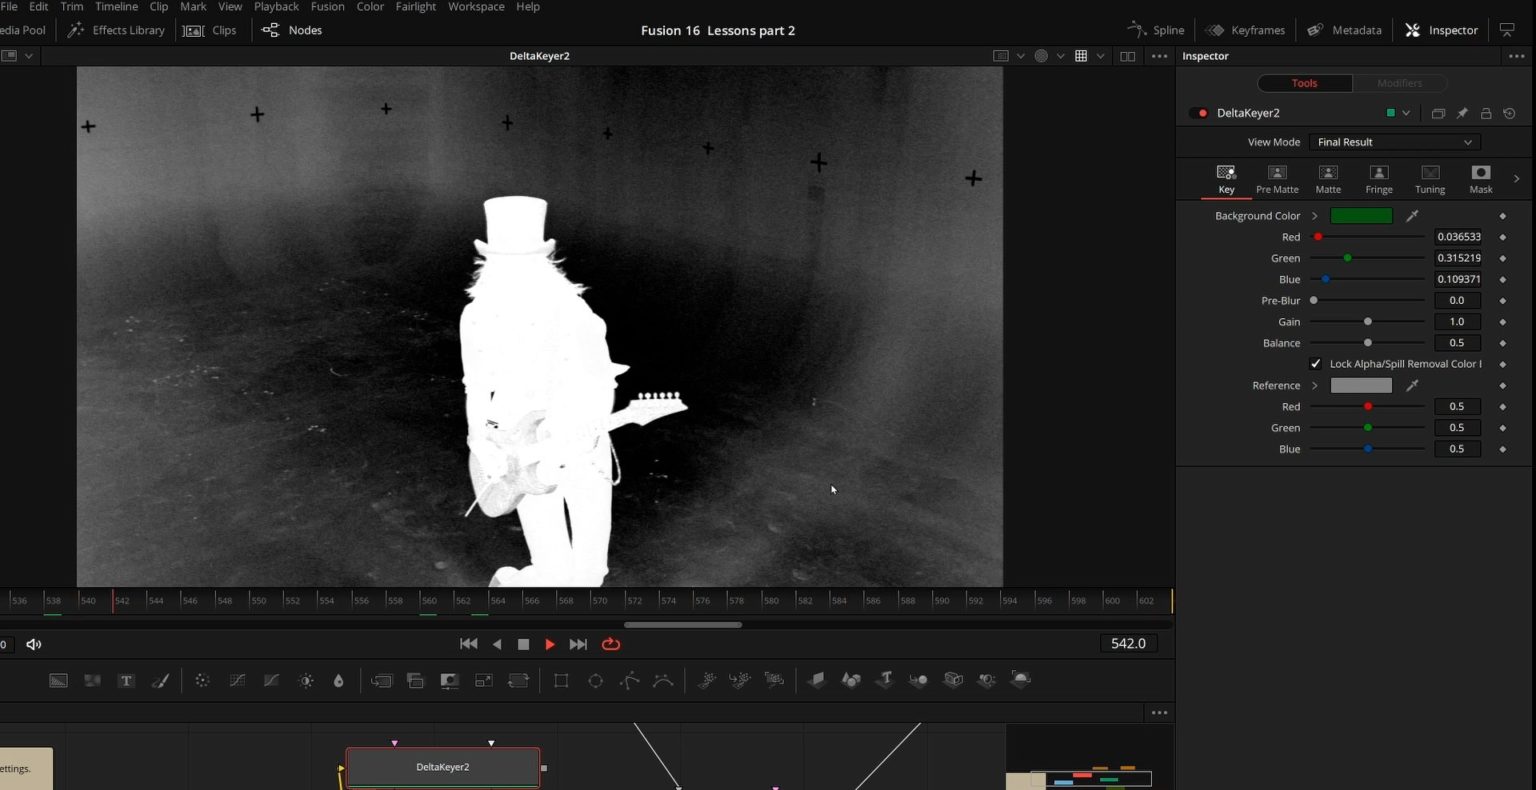
Task: Select the Paint brush tool
Action: point(160,681)
